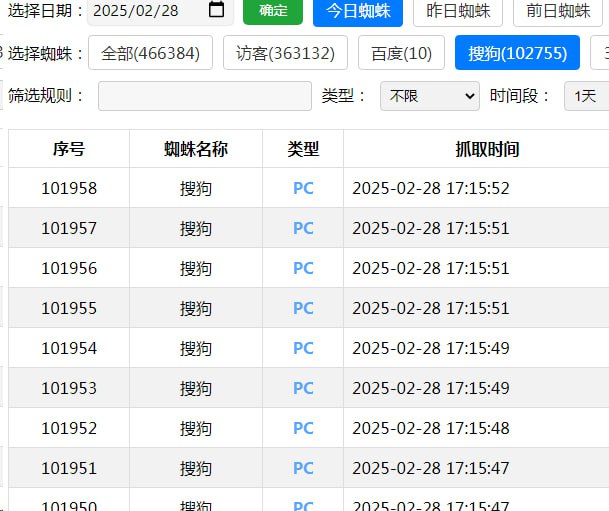609x511 pixels.
Task: Select row number 101952
Action: pos(69,428)
